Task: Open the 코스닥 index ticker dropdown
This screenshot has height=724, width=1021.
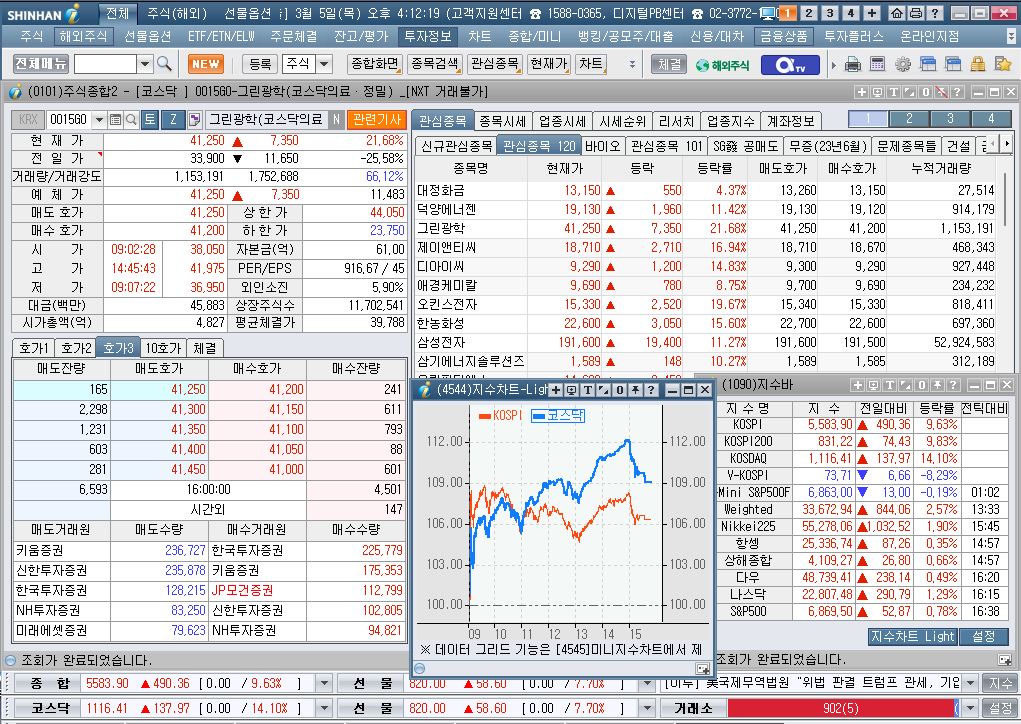Action: pyautogui.click(x=324, y=708)
